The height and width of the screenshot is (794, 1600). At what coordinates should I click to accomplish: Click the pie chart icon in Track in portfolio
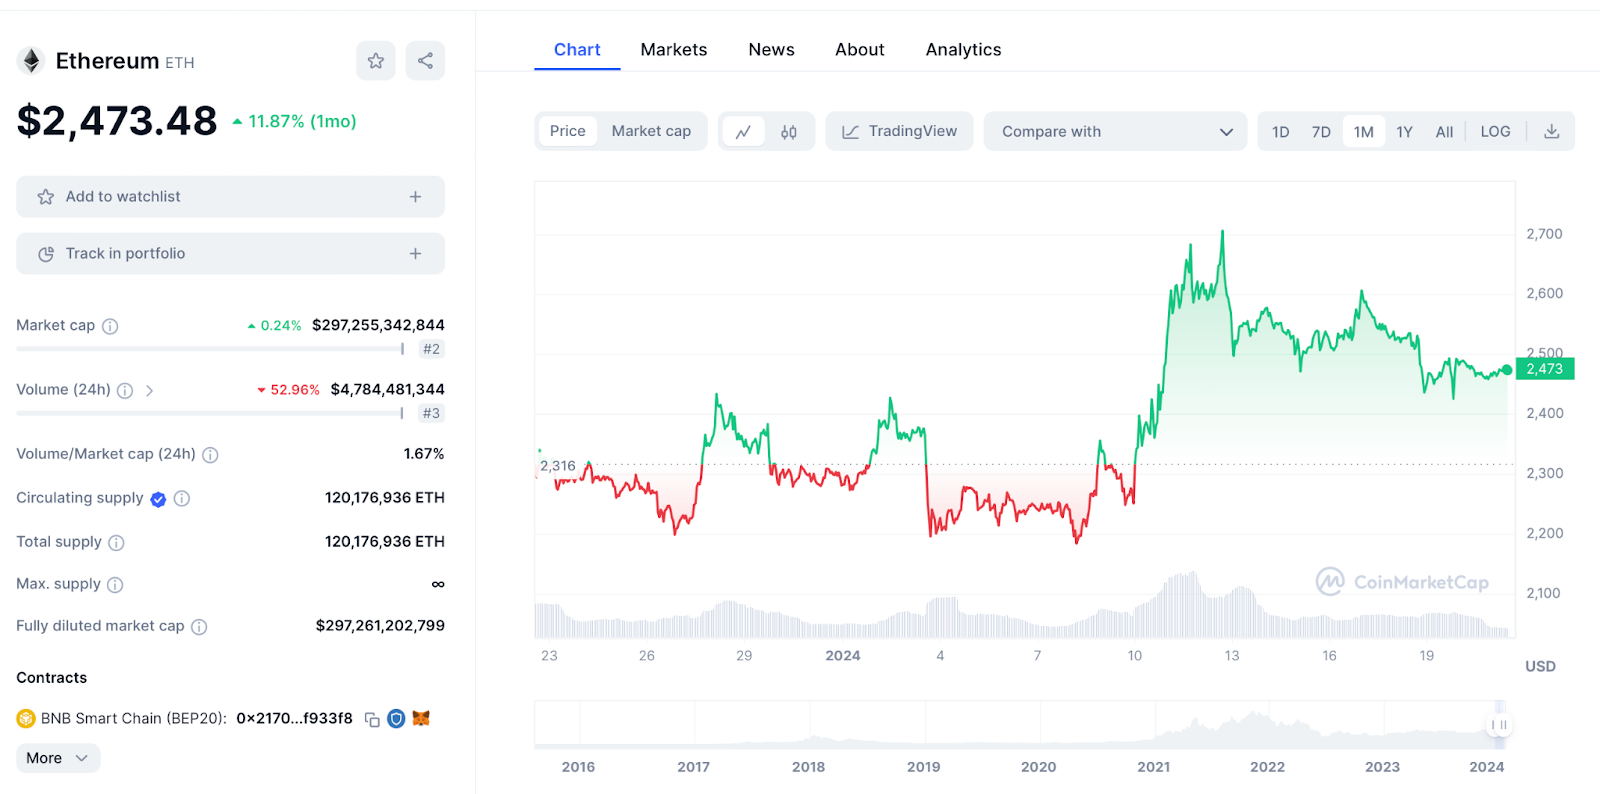pos(46,254)
